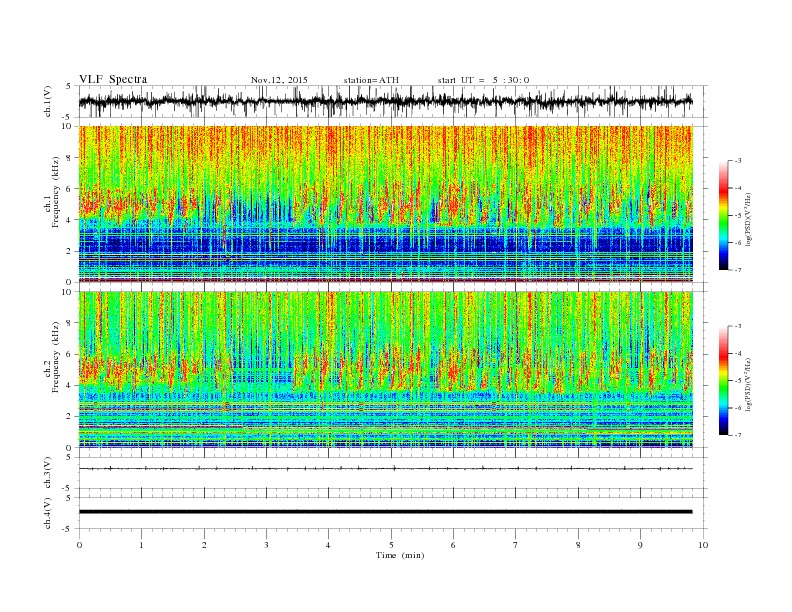Click the "station=ATH" header label
This screenshot has height=612, width=792.
[x=371, y=80]
